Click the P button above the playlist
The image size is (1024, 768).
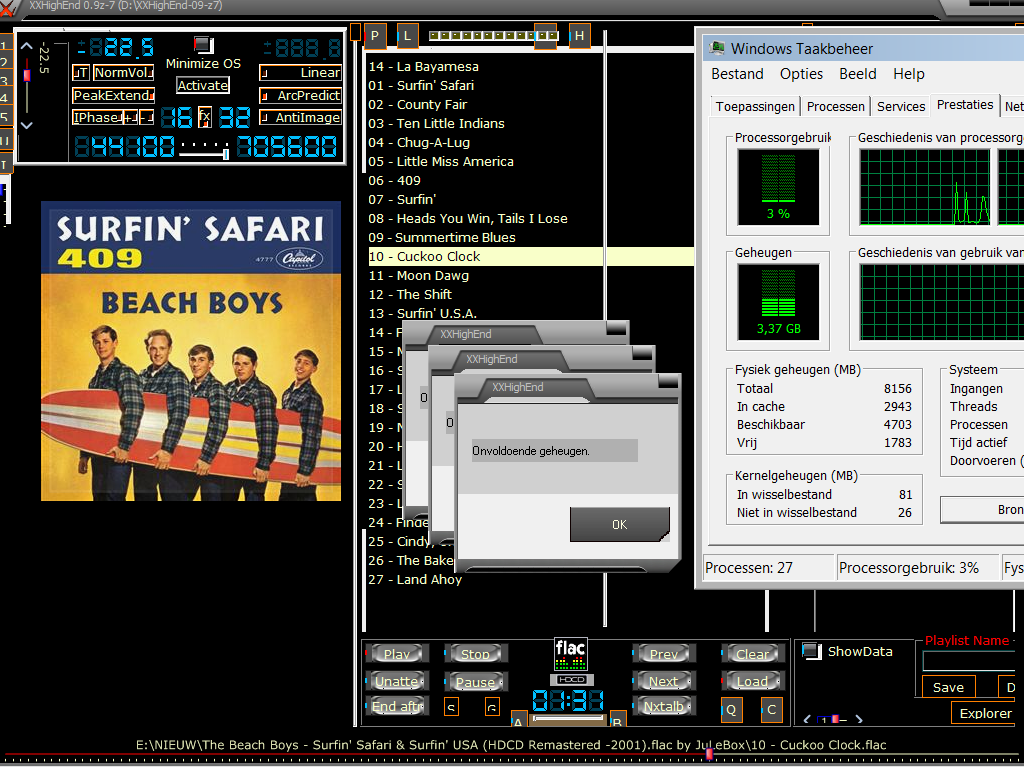(375, 36)
